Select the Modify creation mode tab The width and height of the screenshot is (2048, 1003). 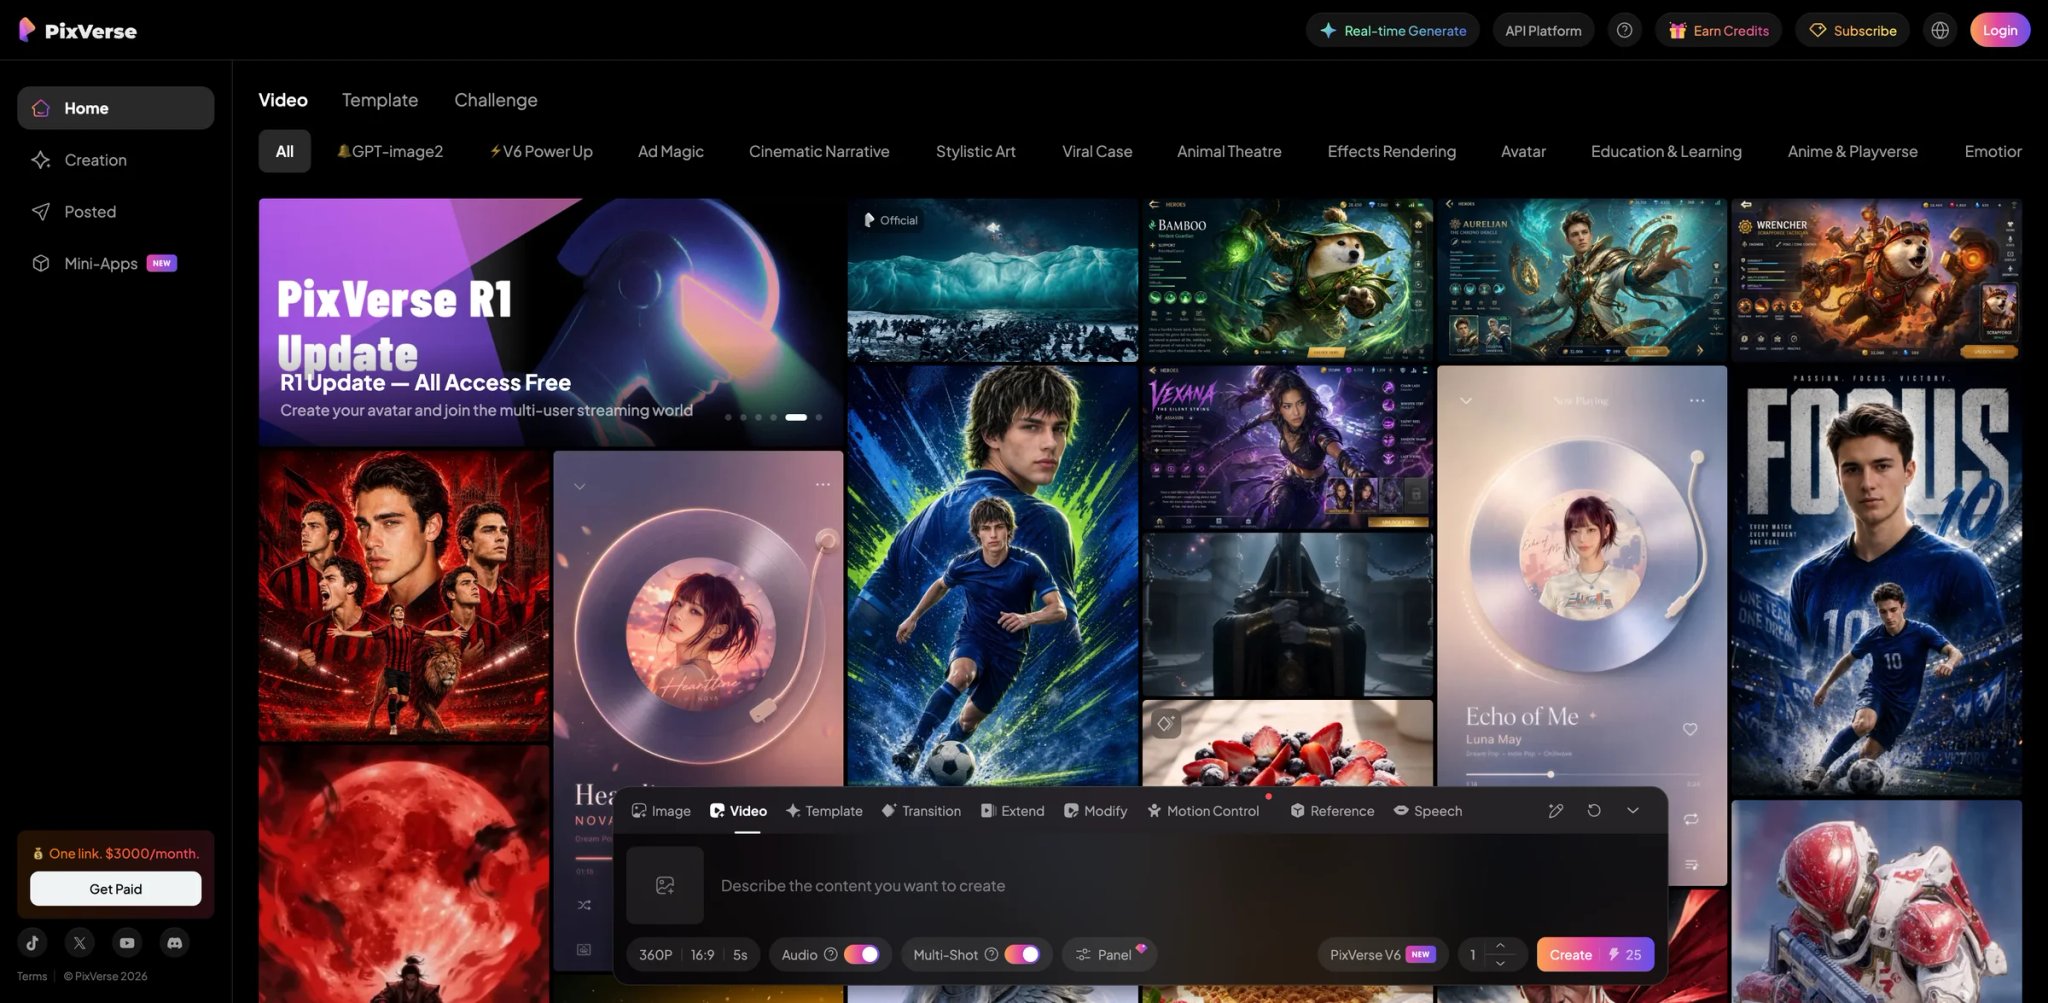[x=1095, y=811]
